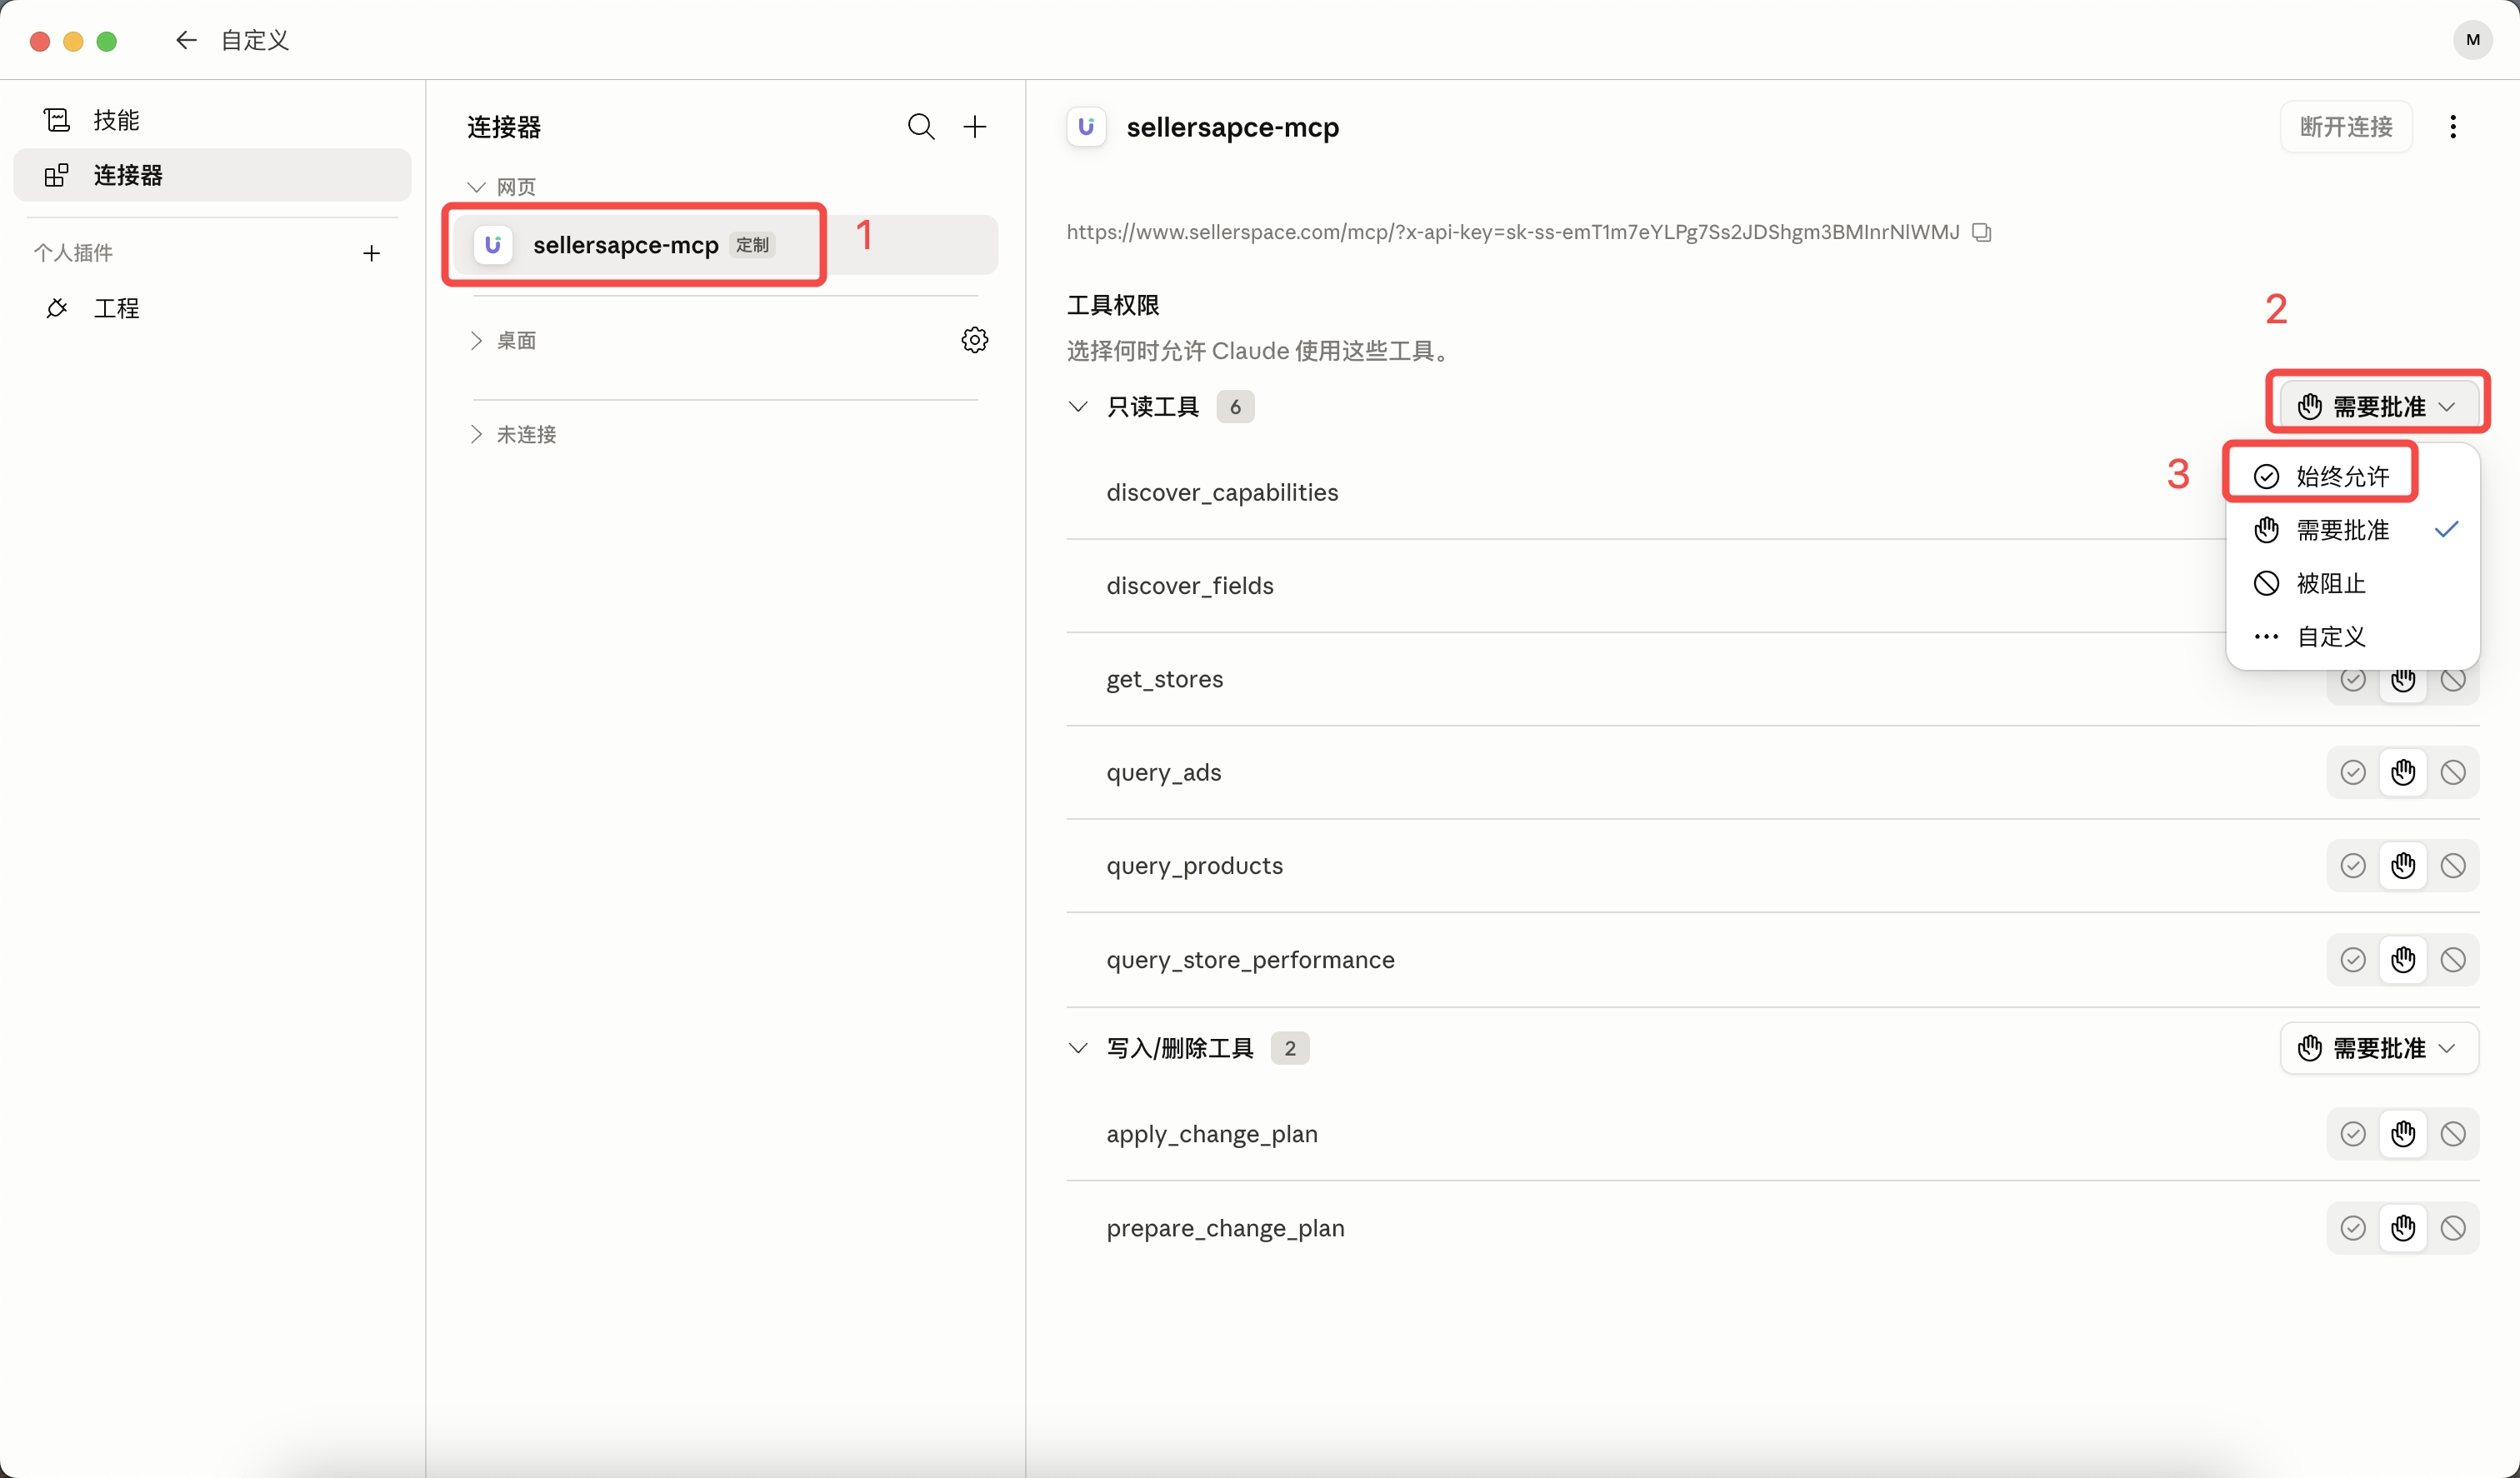Click the query_products tool name
The height and width of the screenshot is (1478, 2520).
point(1195,866)
